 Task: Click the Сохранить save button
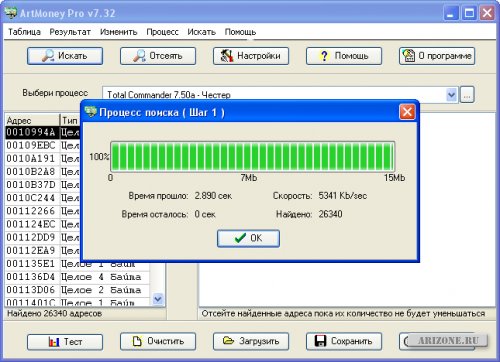point(344,342)
